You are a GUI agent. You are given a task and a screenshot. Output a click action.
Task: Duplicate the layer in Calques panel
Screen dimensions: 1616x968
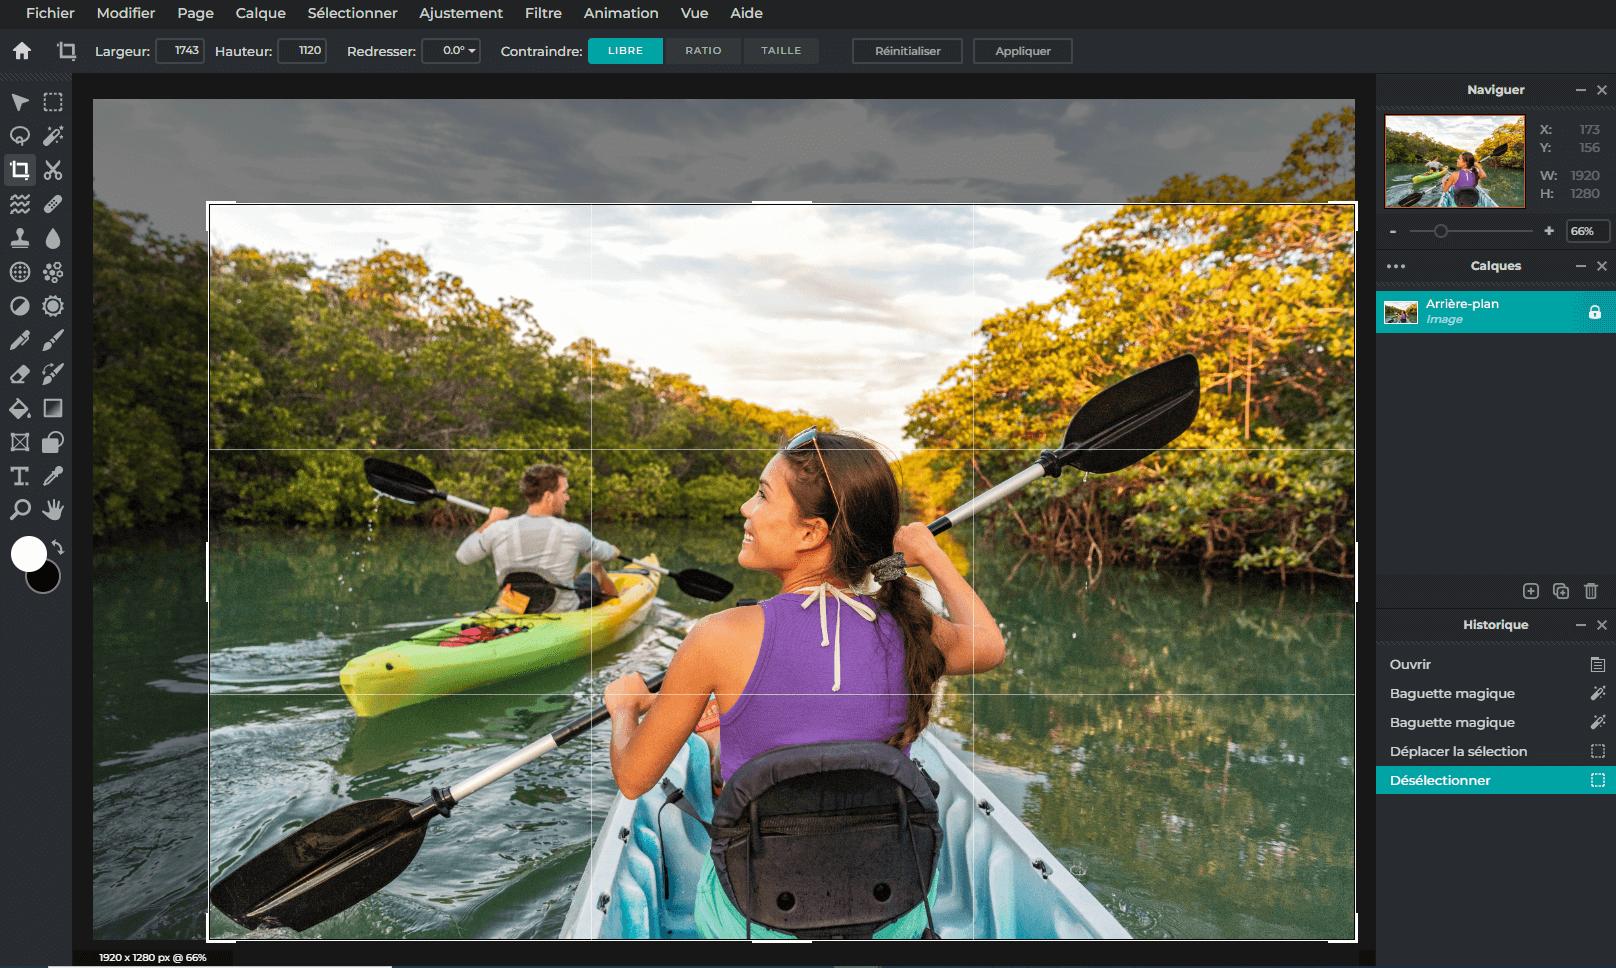[1561, 591]
